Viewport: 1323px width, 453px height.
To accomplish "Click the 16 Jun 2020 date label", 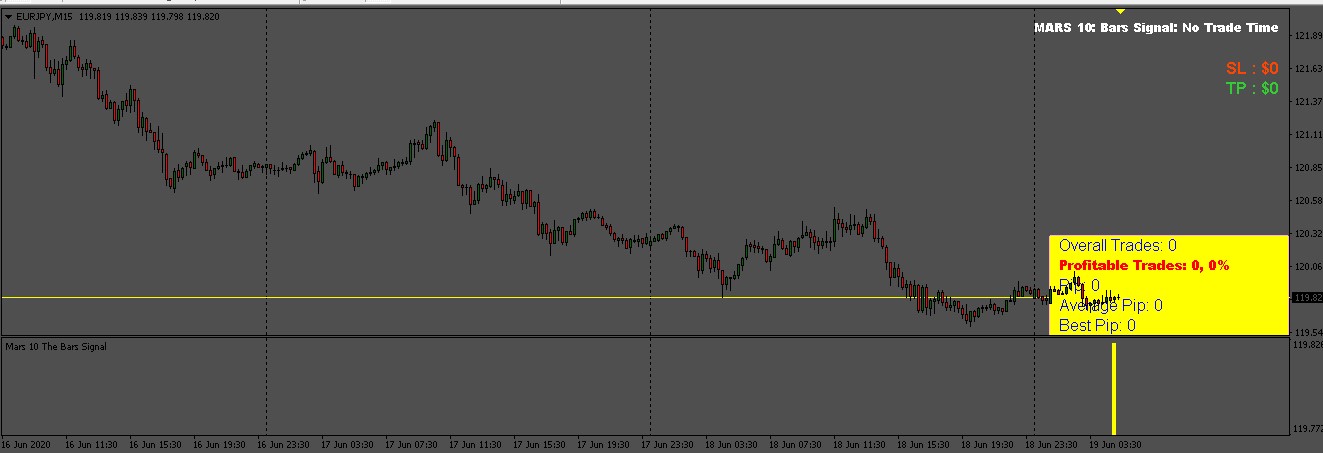I will [25, 444].
